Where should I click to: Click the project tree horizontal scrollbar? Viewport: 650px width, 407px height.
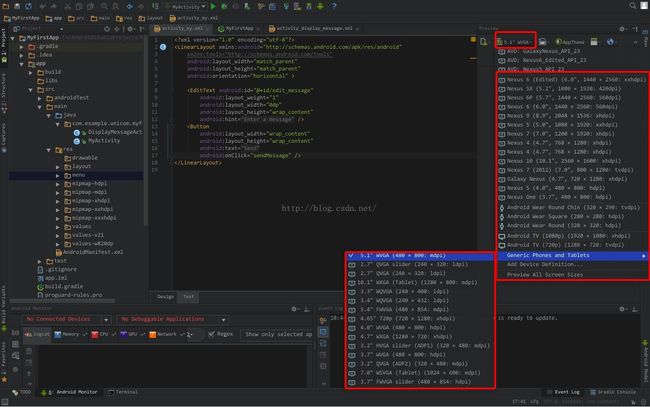62,300
